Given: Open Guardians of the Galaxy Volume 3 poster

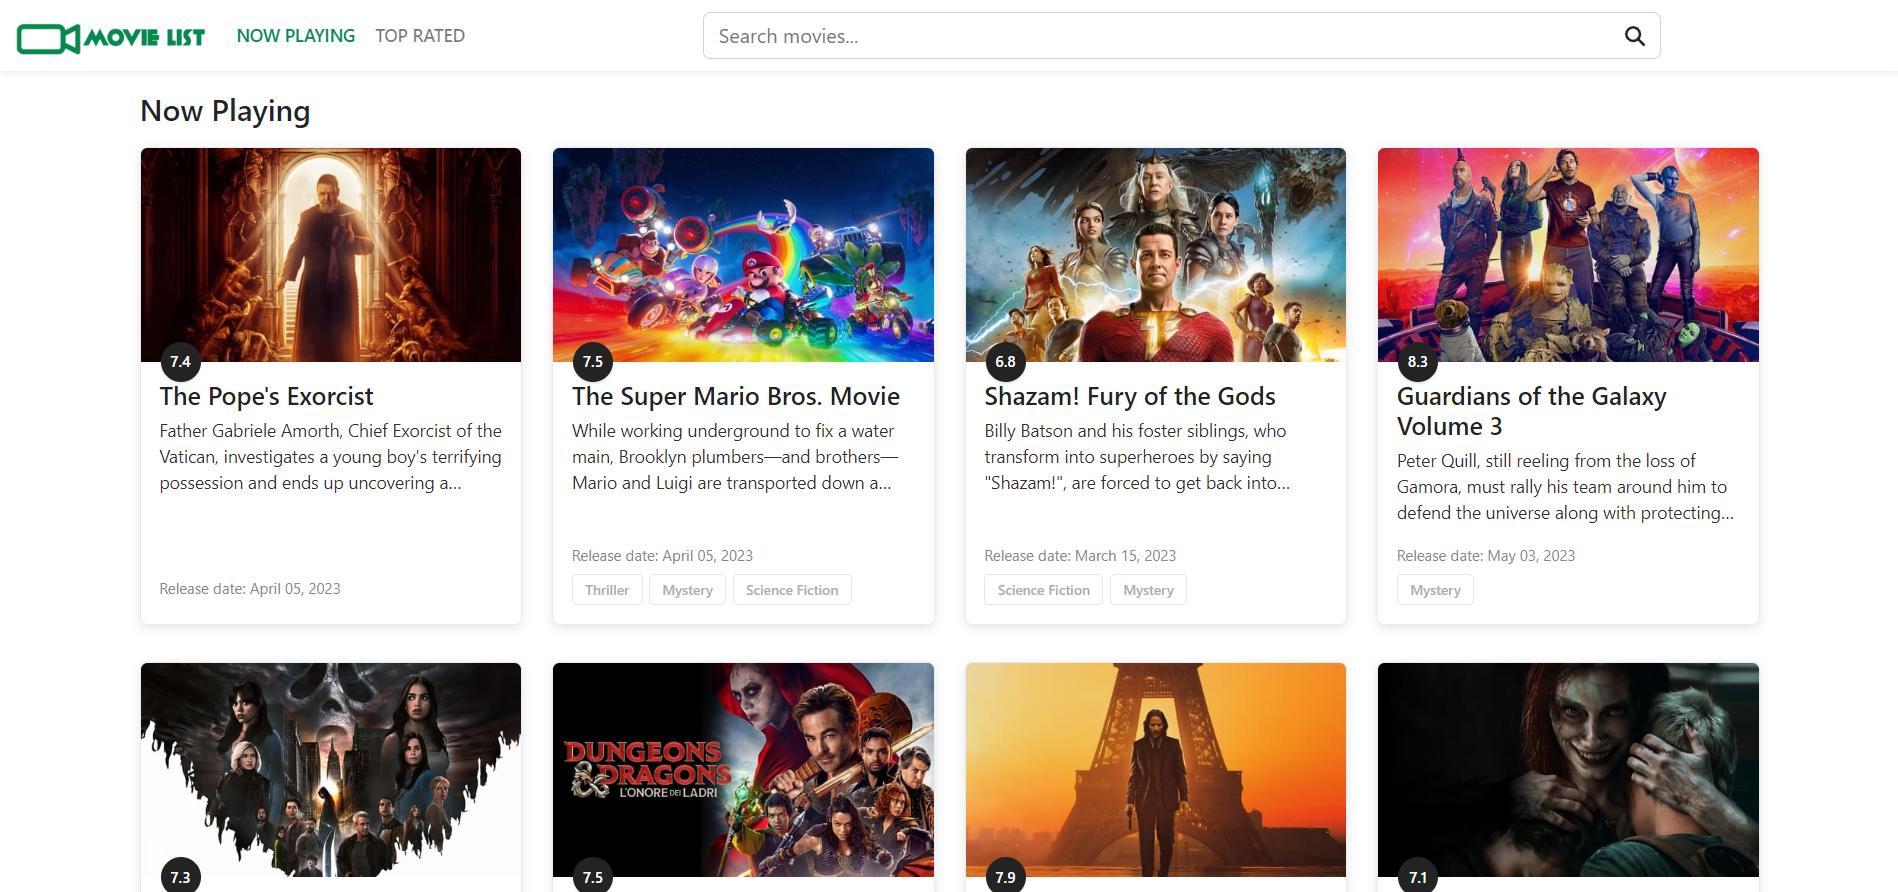Looking at the screenshot, I should 1568,255.
